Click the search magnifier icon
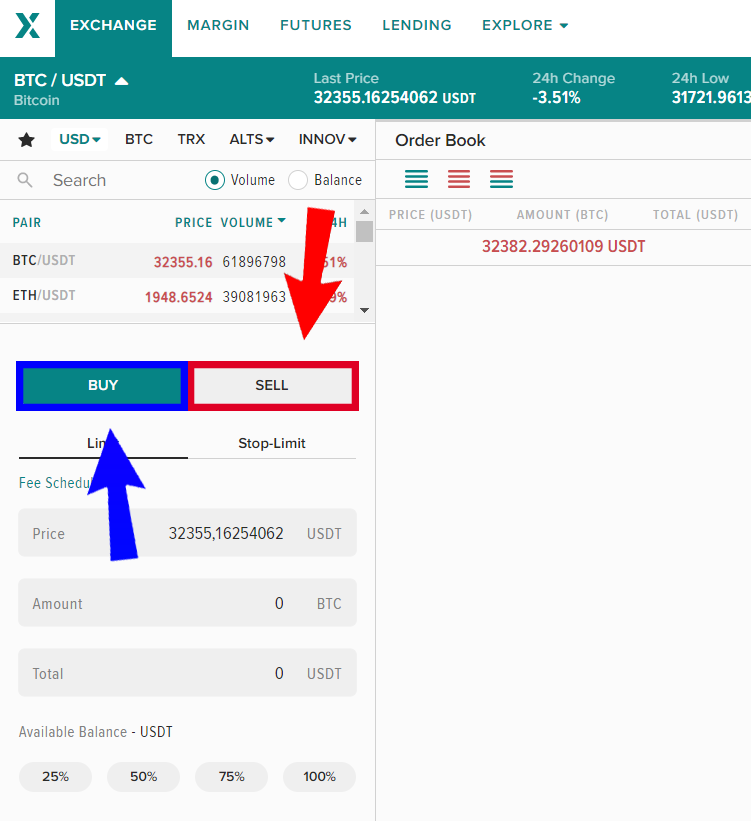The image size is (751, 821). [25, 180]
